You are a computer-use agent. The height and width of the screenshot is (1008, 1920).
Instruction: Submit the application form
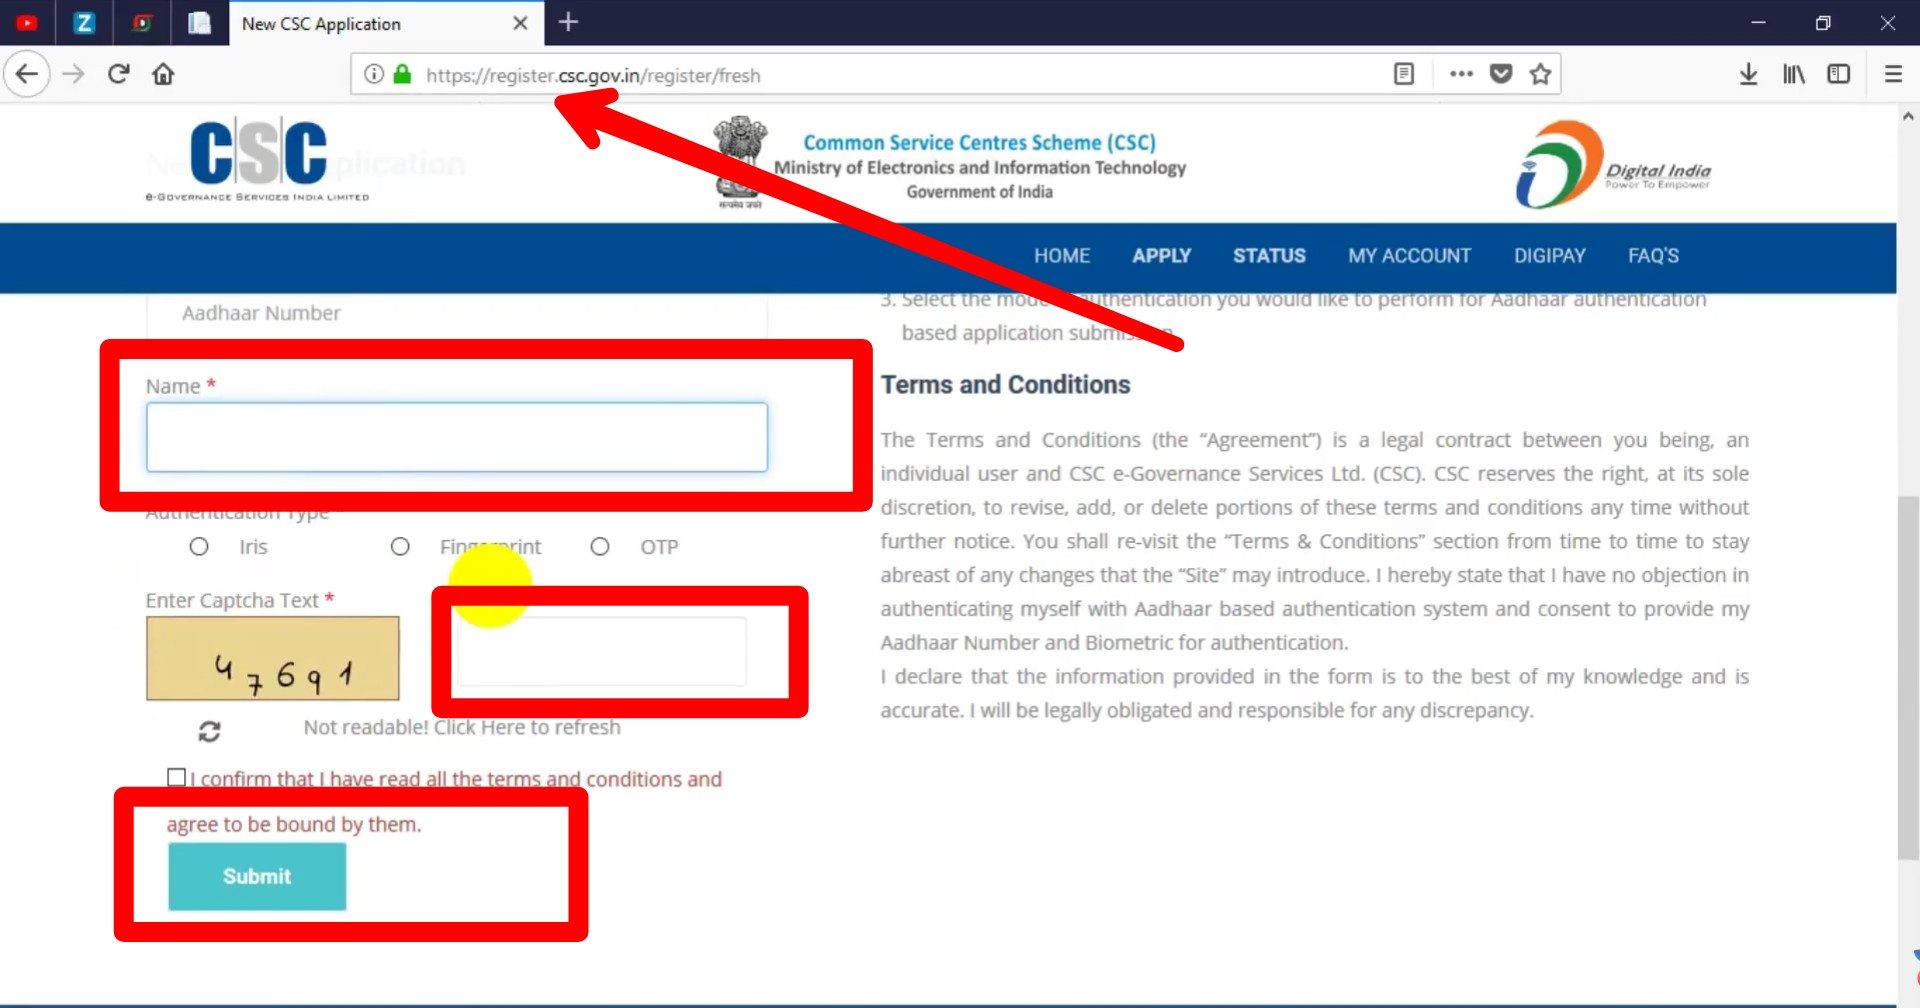[257, 876]
